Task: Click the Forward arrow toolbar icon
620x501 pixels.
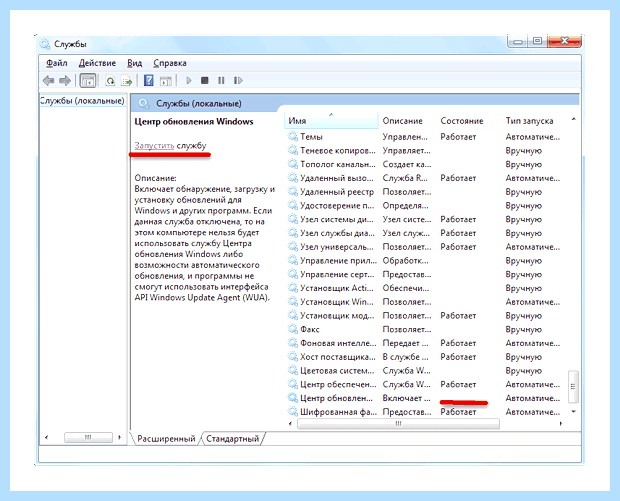Action: tap(65, 81)
